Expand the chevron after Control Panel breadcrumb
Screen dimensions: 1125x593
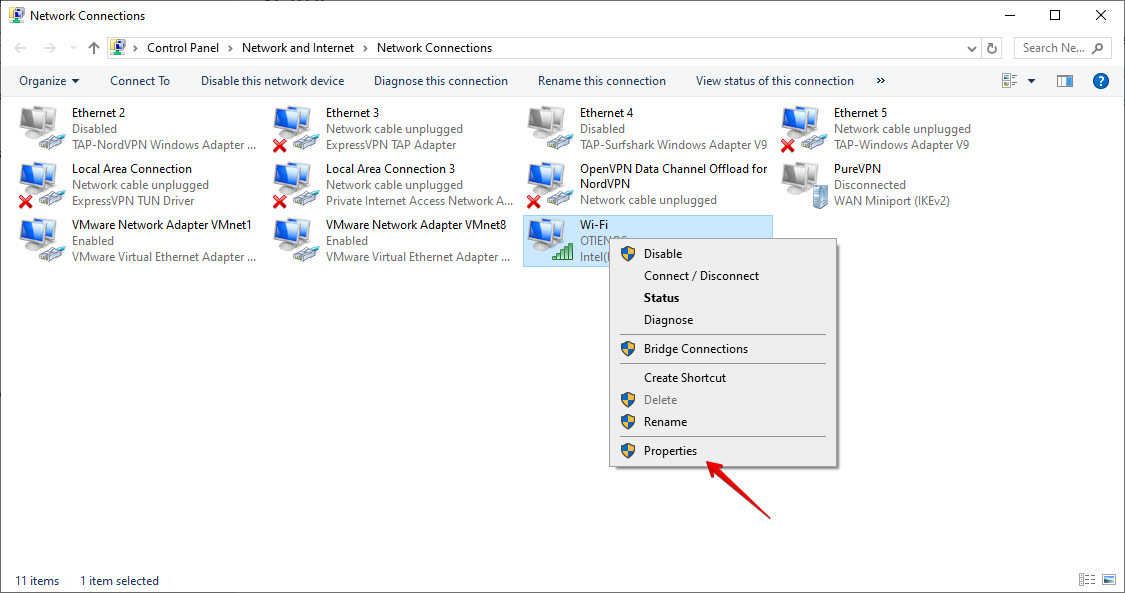click(x=230, y=48)
